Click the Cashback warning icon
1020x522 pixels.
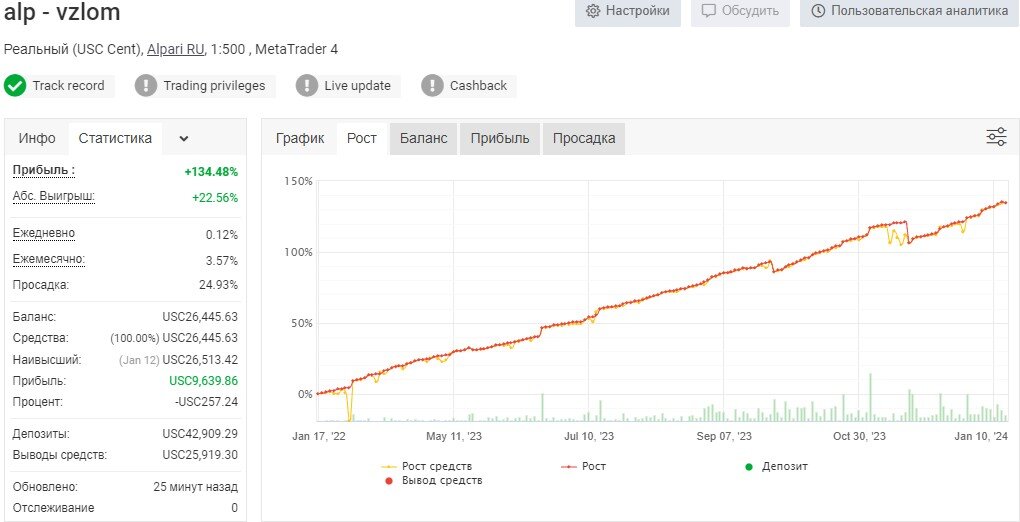(432, 86)
